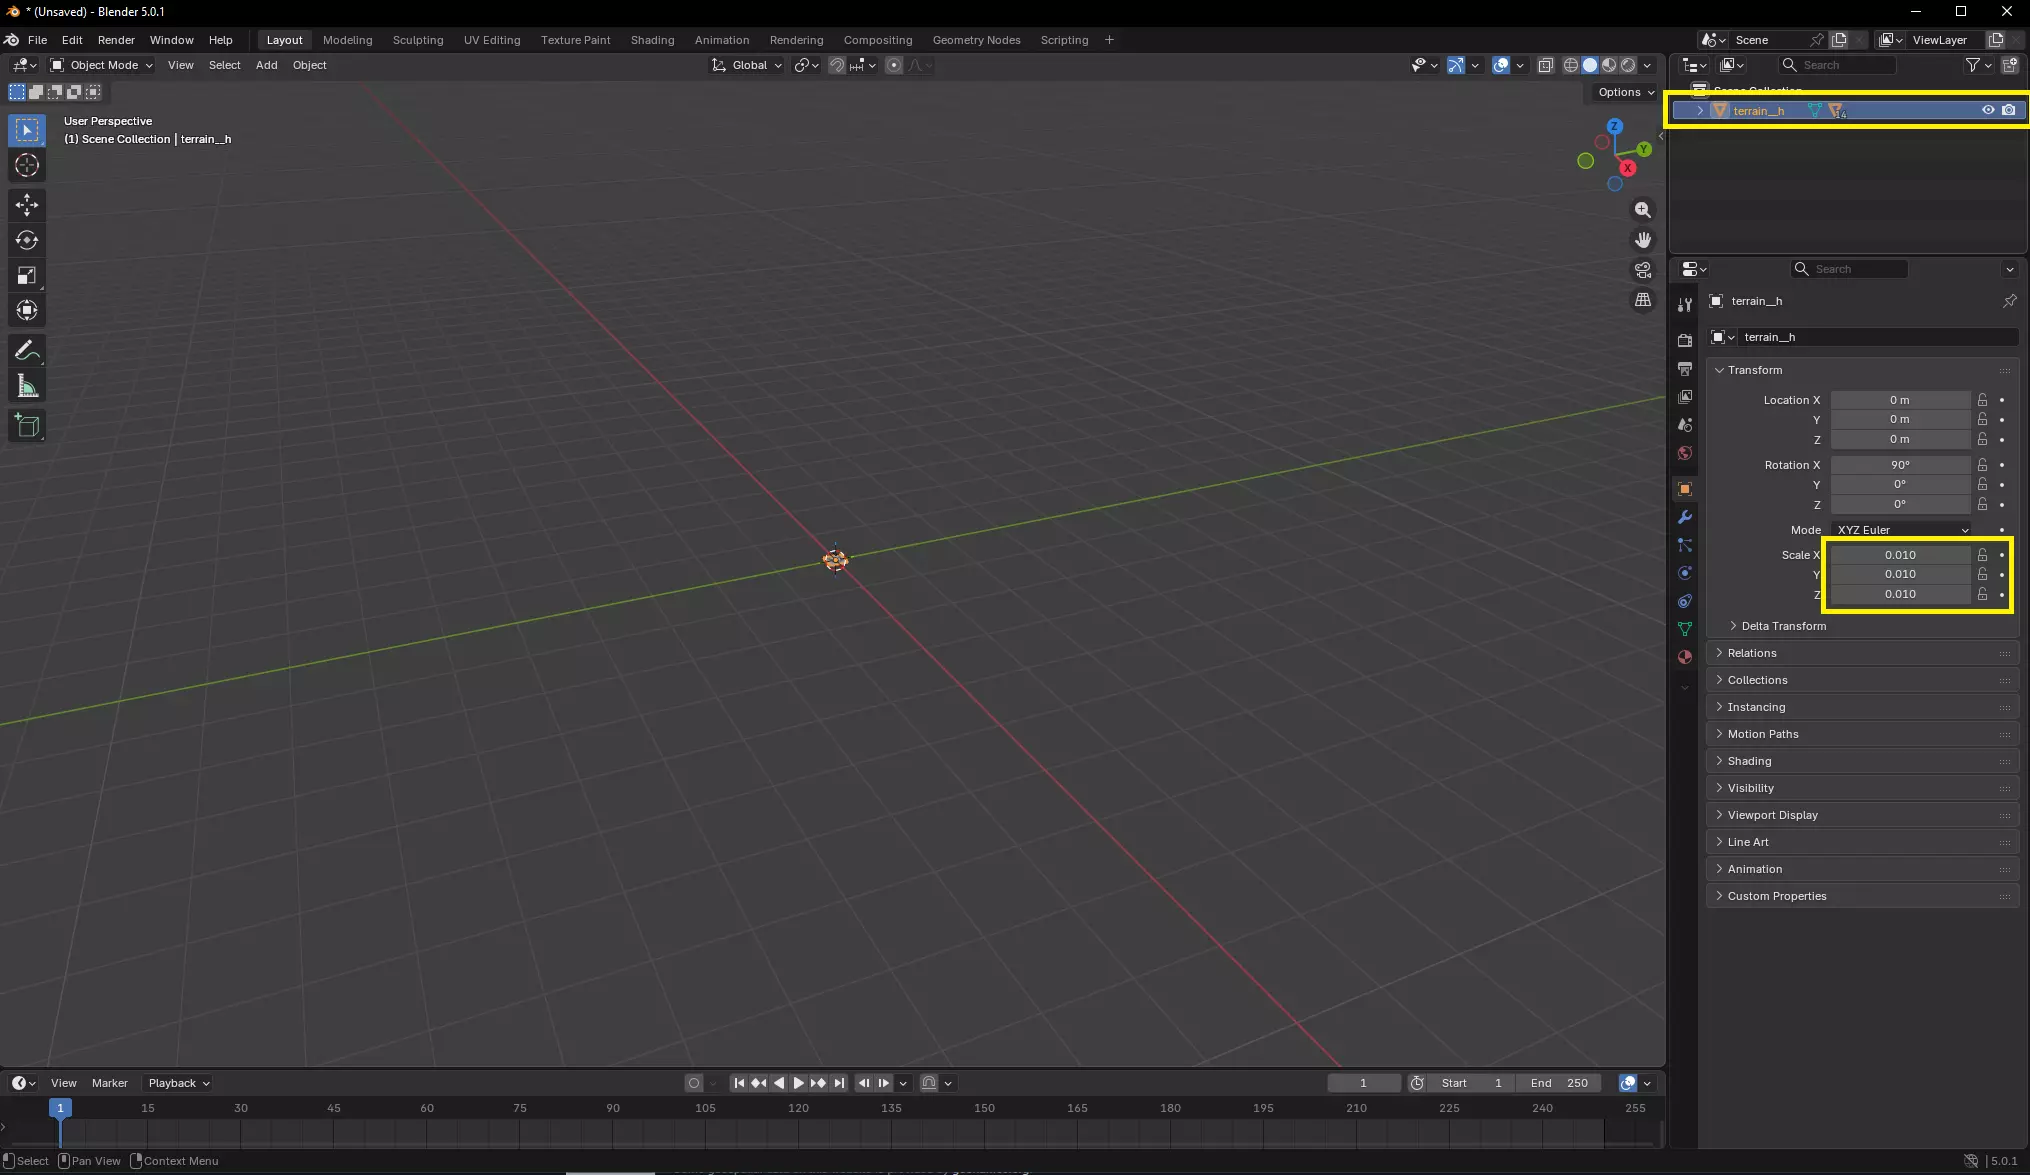Image resolution: width=2030 pixels, height=1175 pixels.
Task: Open the Modifiers properties tab
Action: [x=1685, y=517]
